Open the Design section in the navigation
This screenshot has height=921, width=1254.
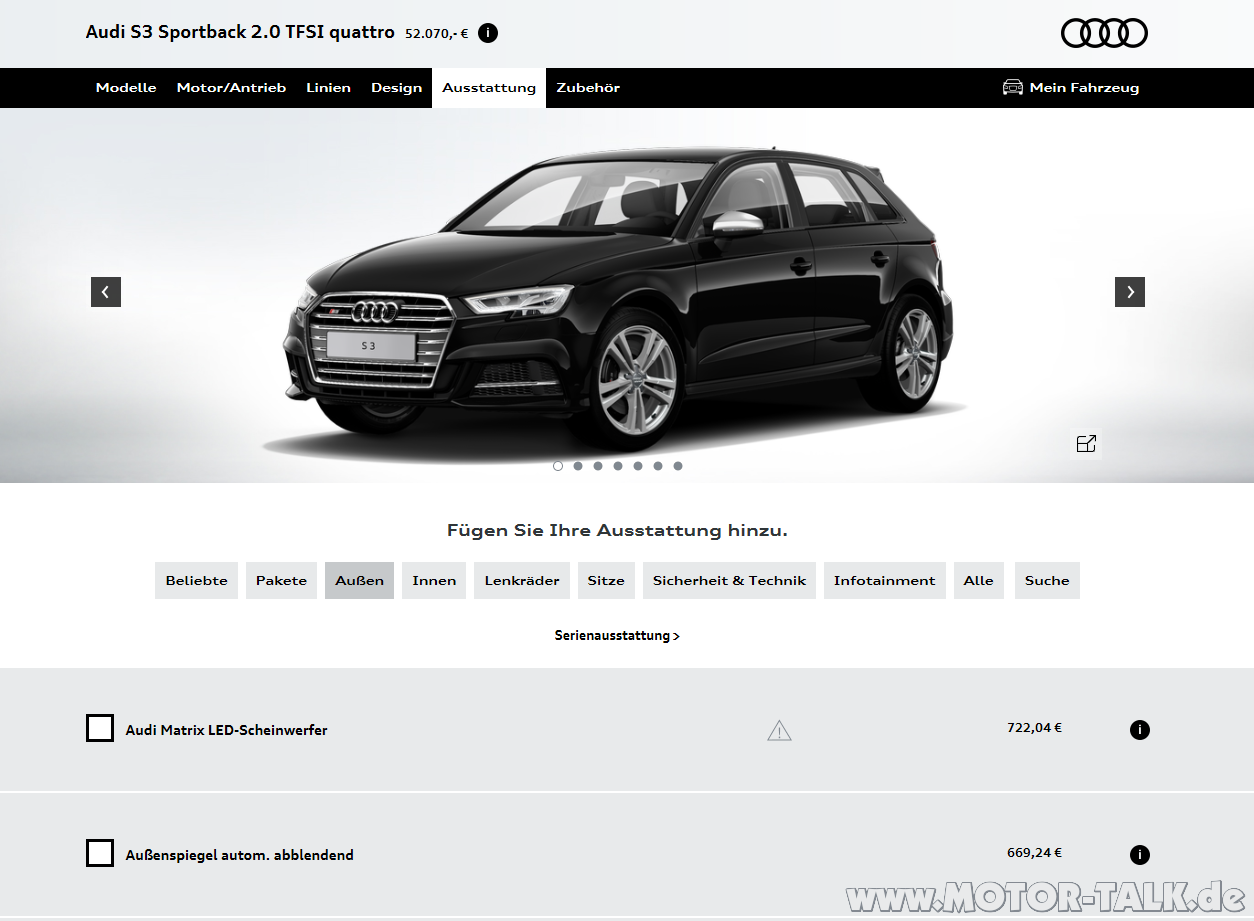point(396,87)
